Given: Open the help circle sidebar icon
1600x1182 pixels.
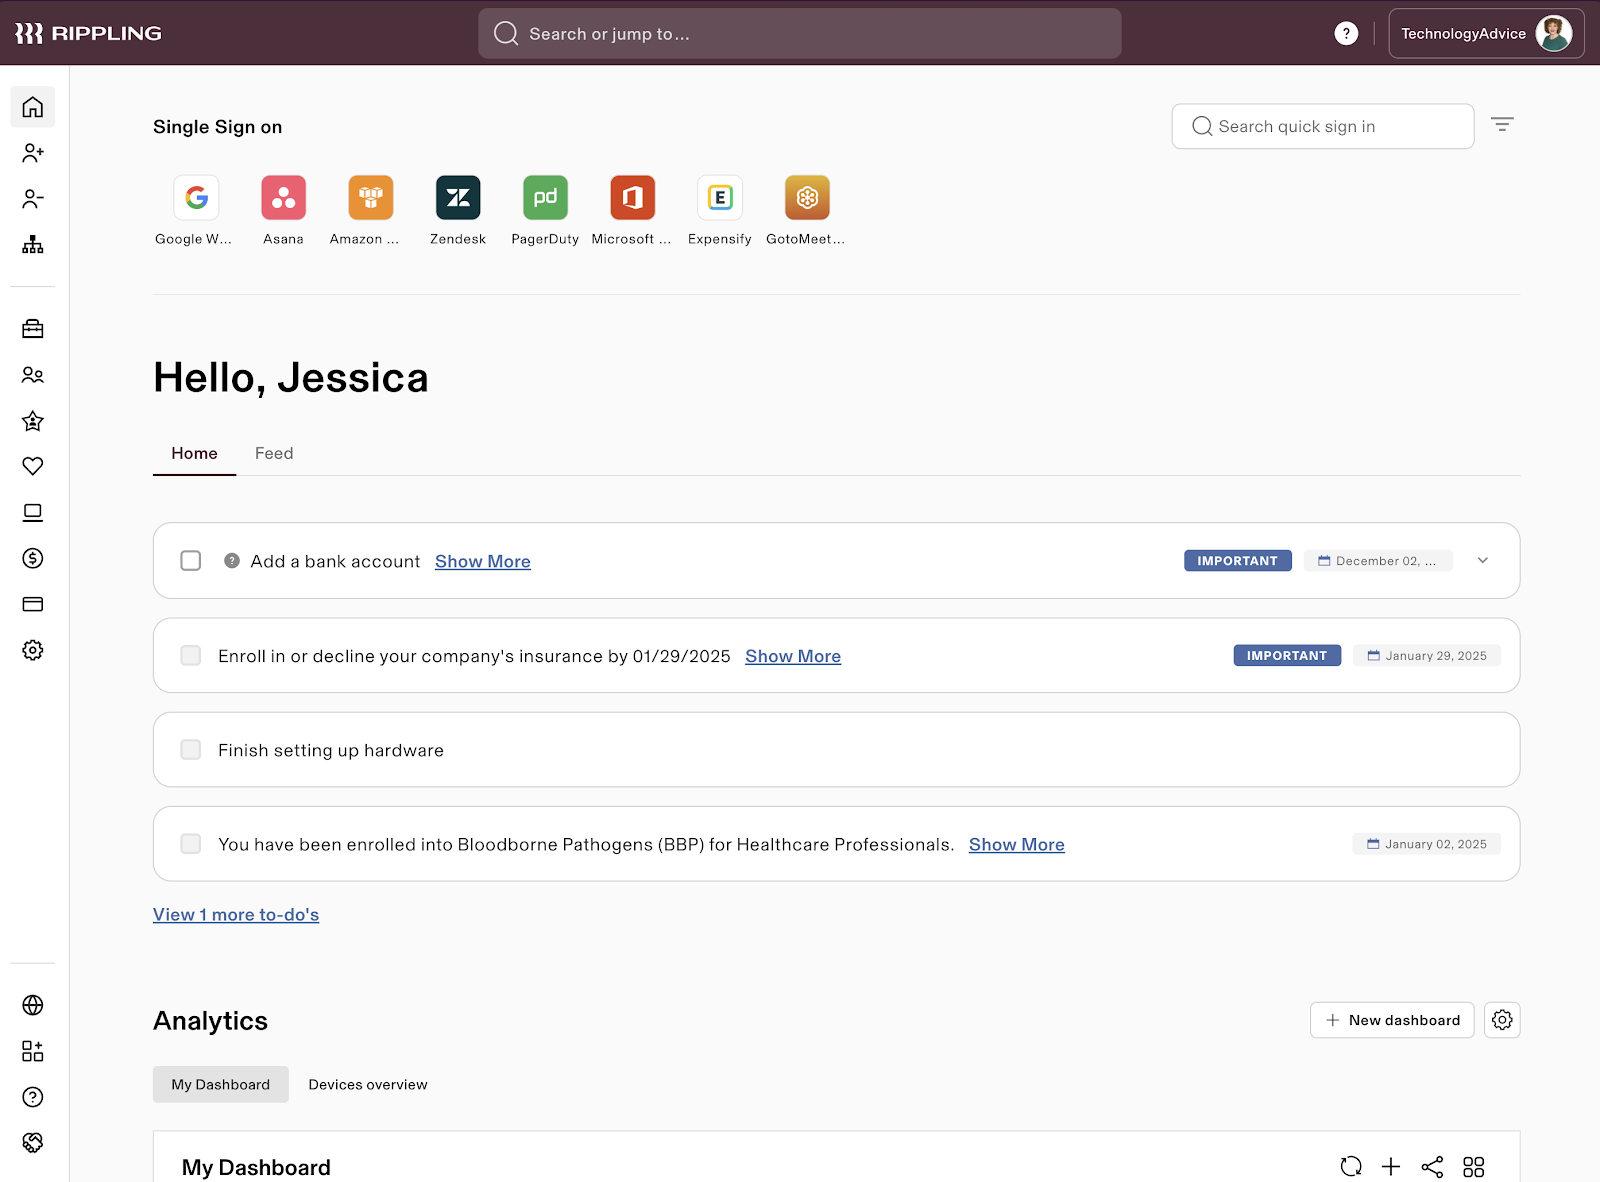Looking at the screenshot, I should coord(33,1097).
